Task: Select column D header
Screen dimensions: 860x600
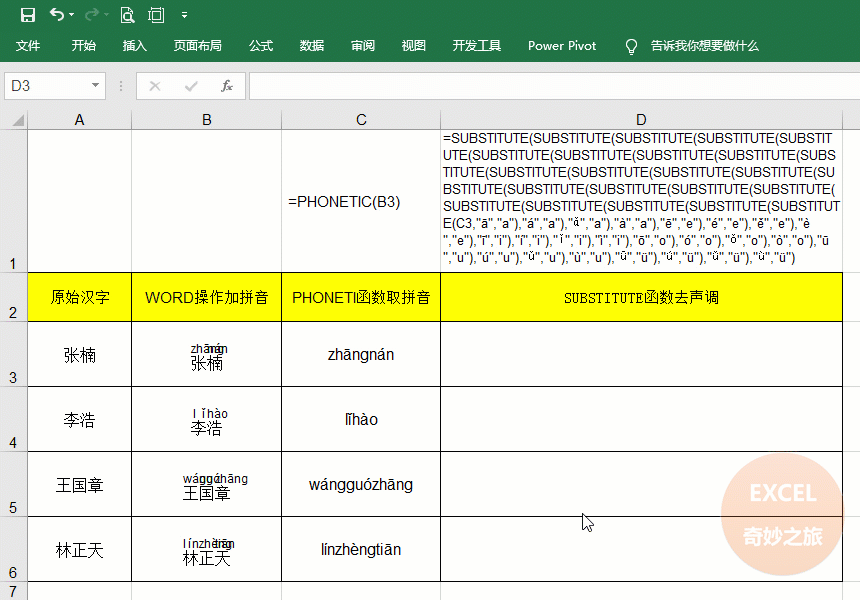Action: click(x=641, y=120)
